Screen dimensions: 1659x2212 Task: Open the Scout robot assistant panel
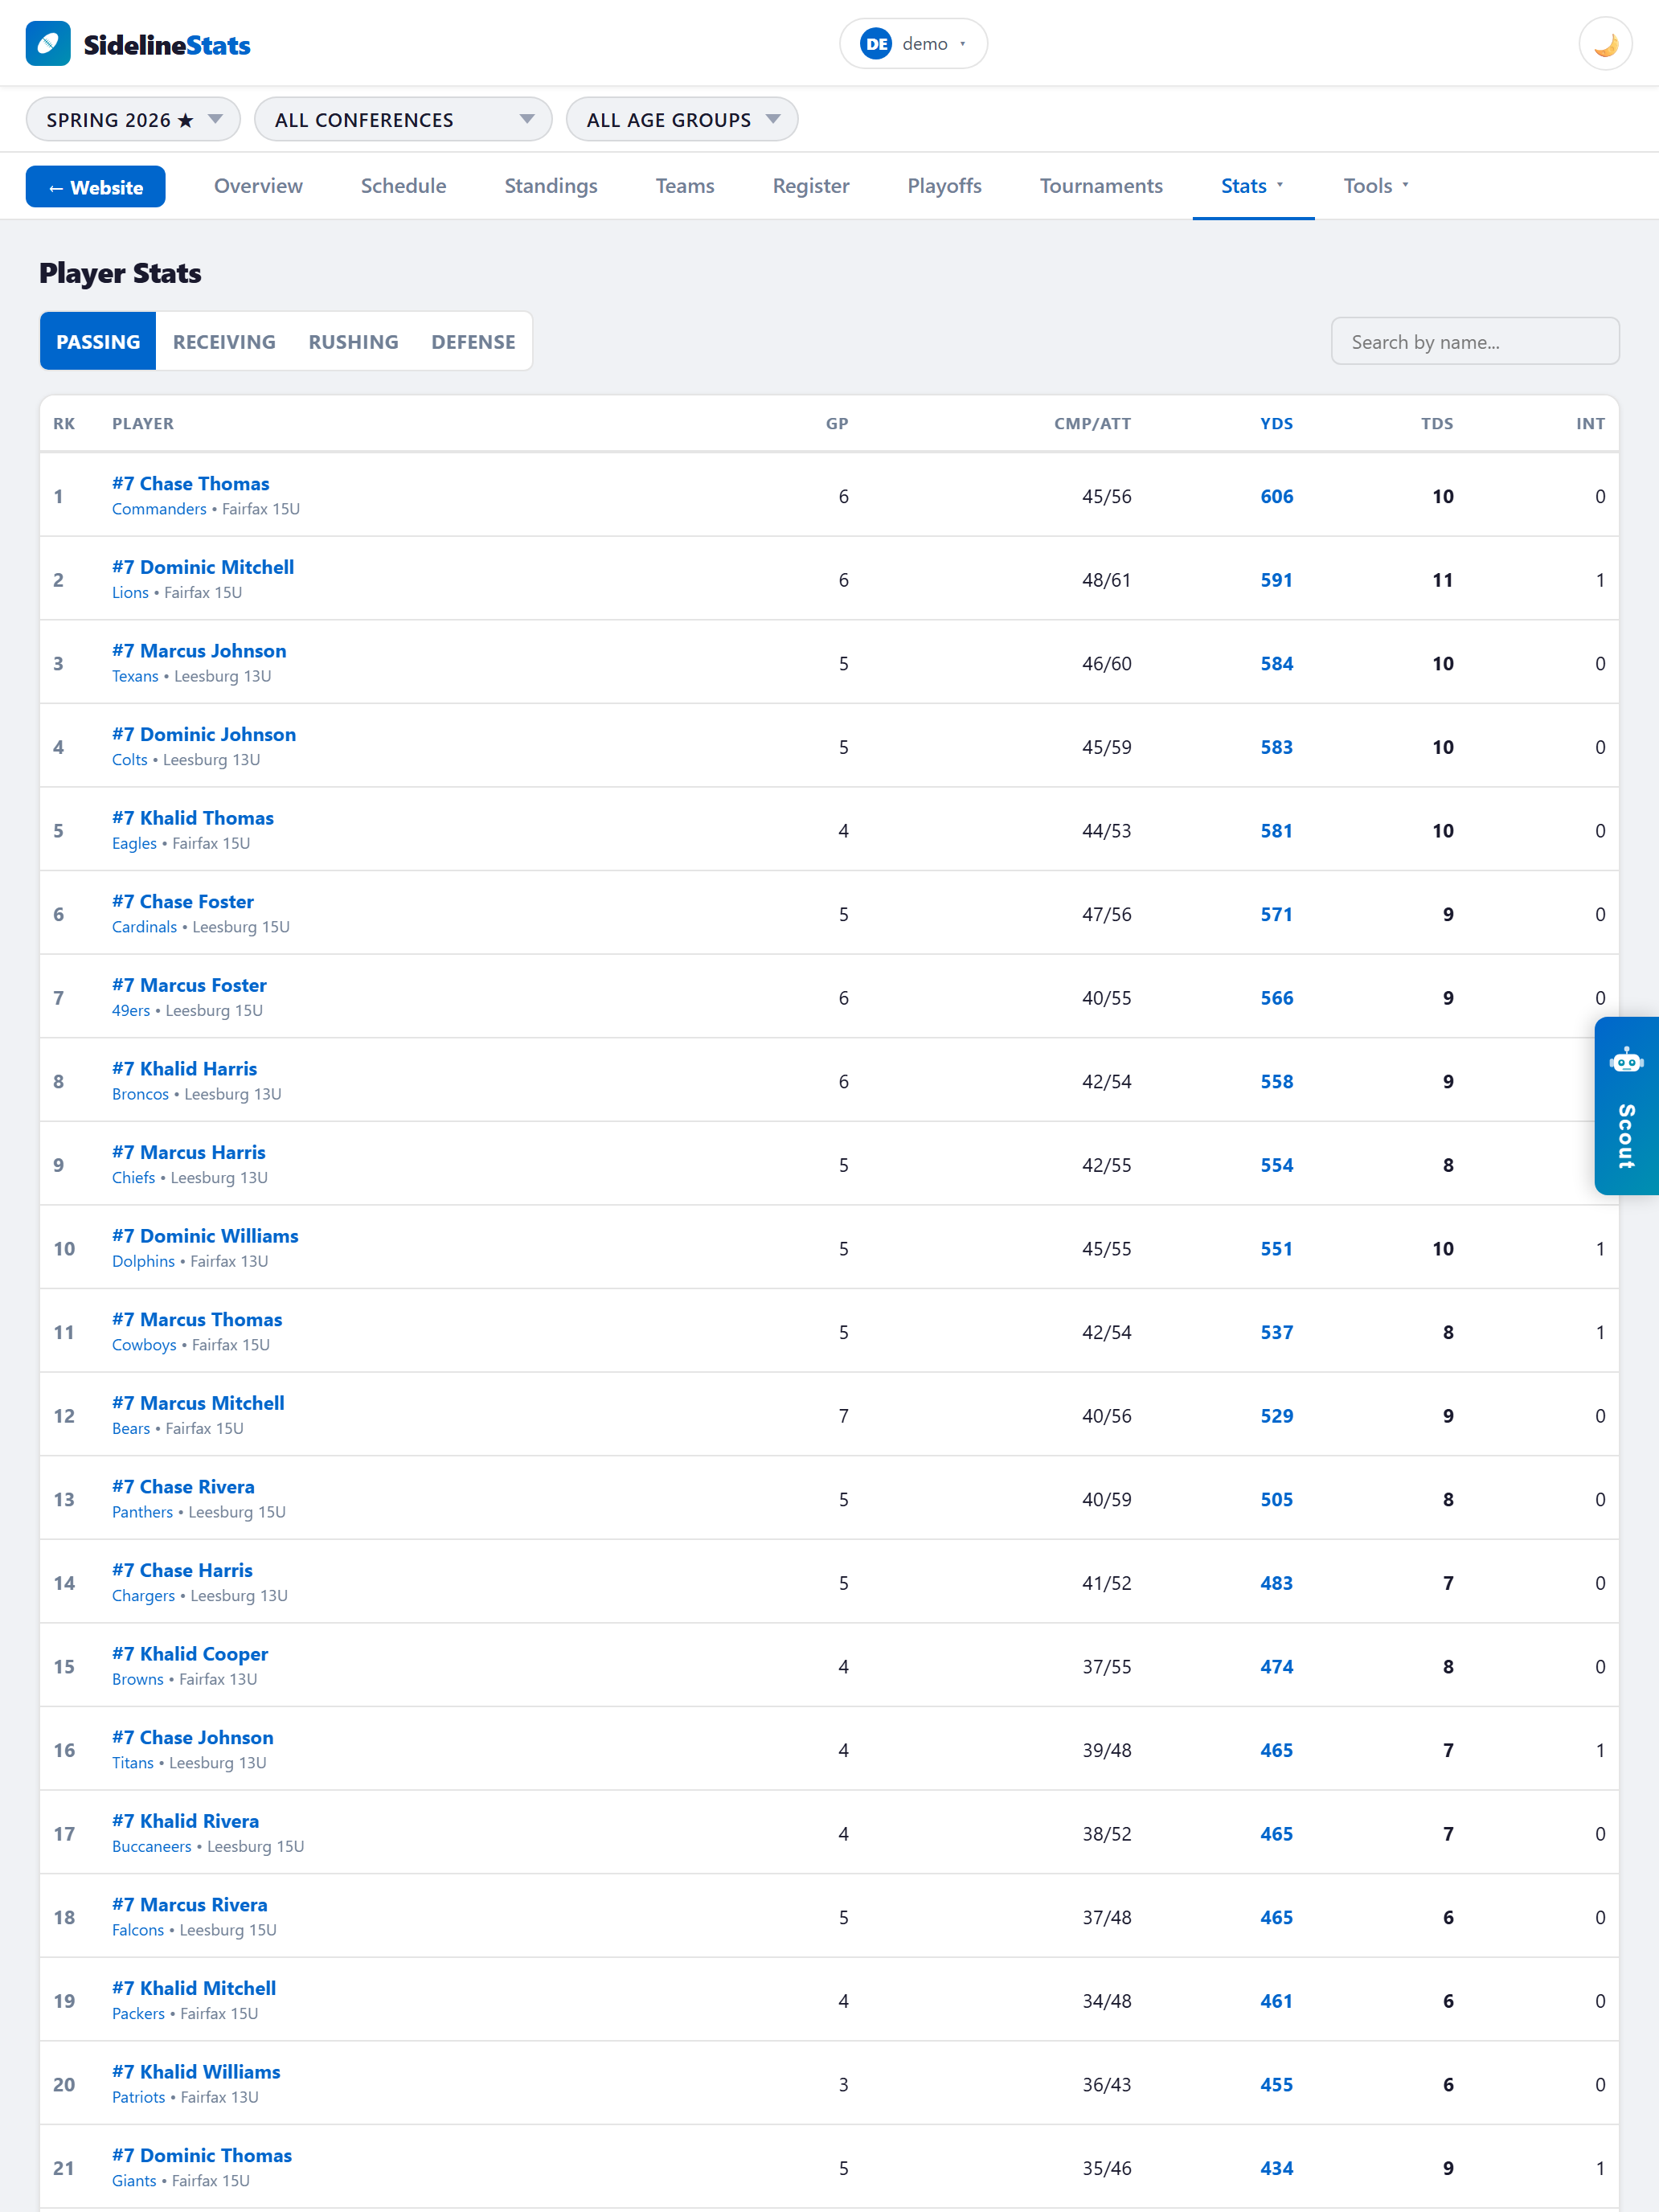tap(1626, 1105)
